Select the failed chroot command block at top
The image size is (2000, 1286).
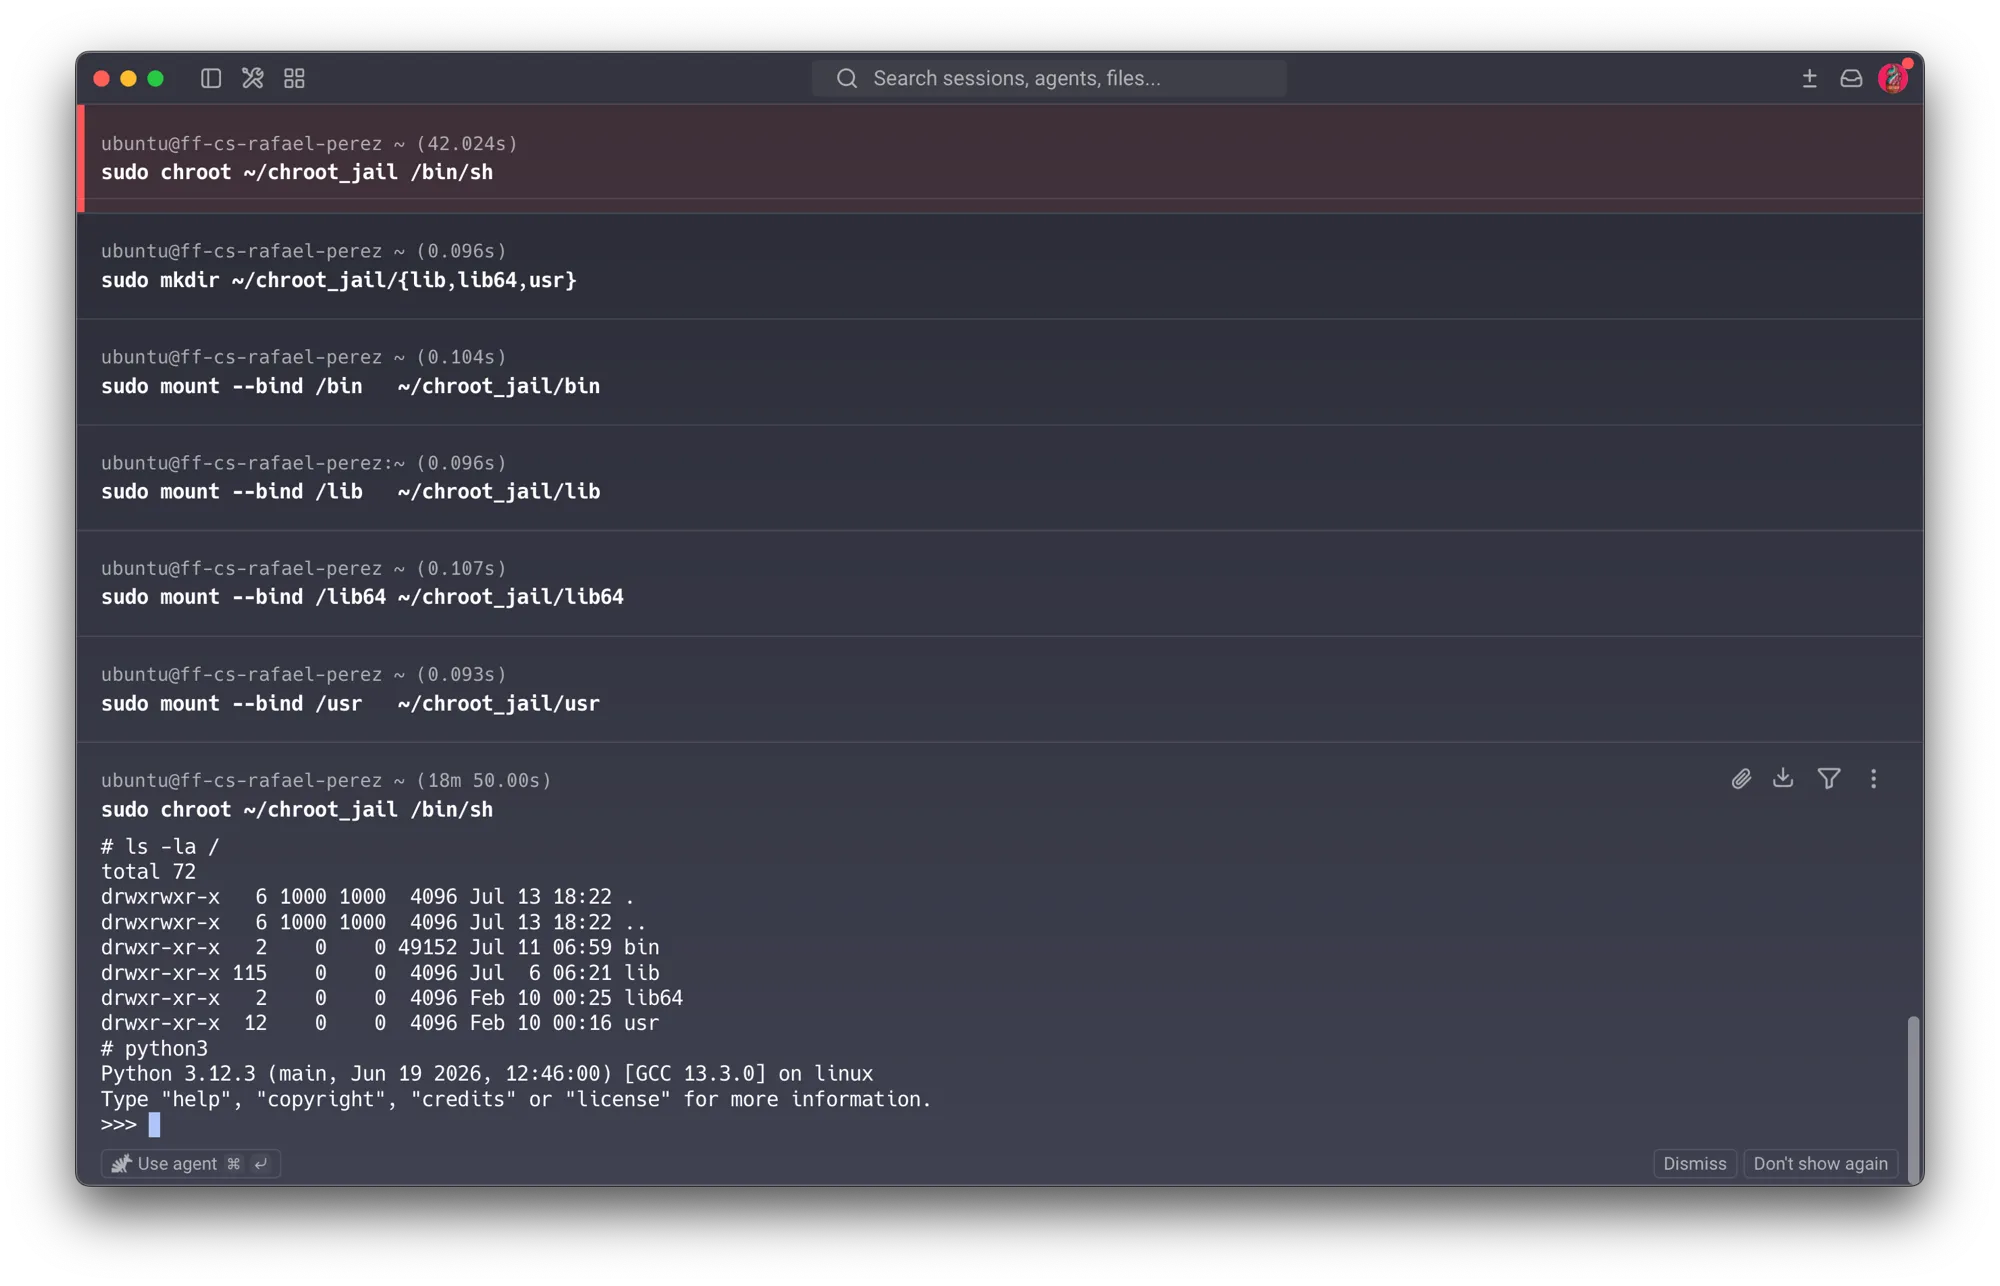point(1000,158)
